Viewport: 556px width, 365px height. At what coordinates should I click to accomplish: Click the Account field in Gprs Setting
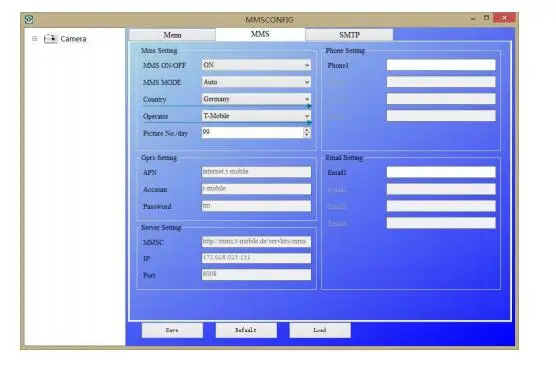click(256, 189)
